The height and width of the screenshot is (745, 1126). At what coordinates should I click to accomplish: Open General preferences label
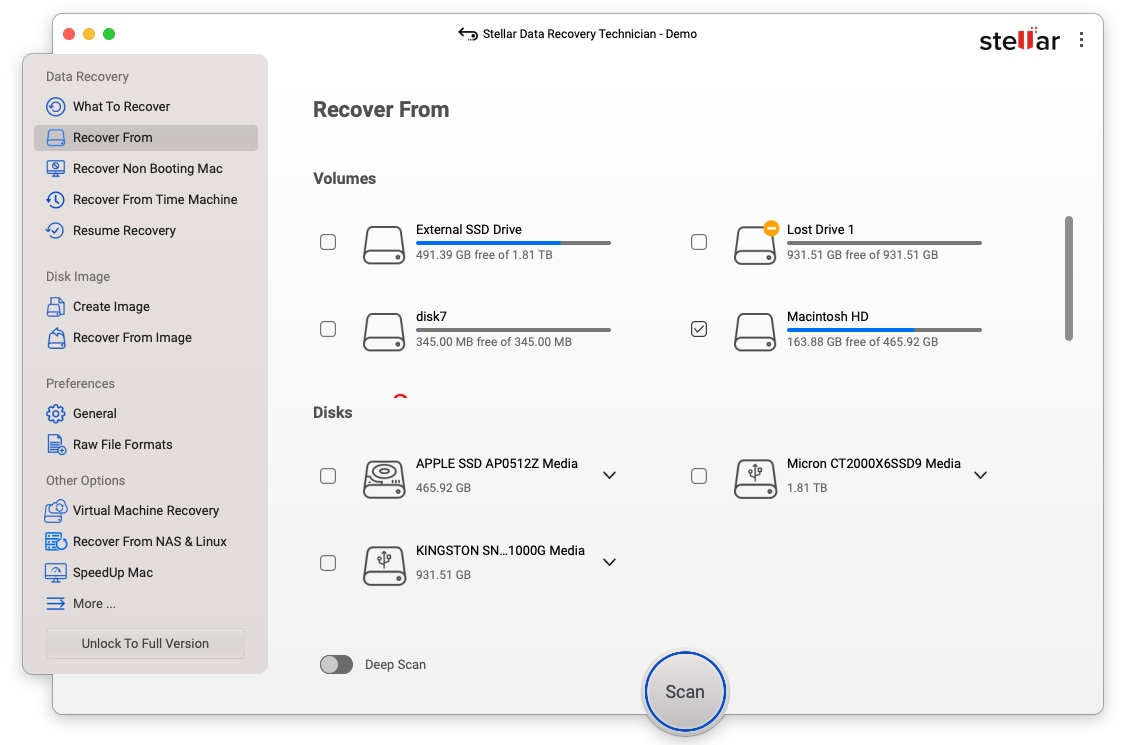point(95,414)
